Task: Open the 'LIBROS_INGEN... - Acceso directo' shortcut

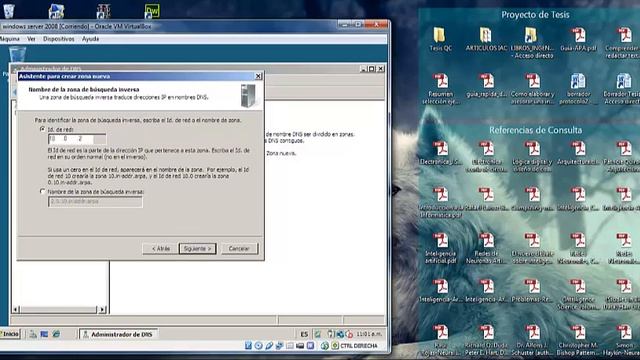Action: (x=532, y=42)
